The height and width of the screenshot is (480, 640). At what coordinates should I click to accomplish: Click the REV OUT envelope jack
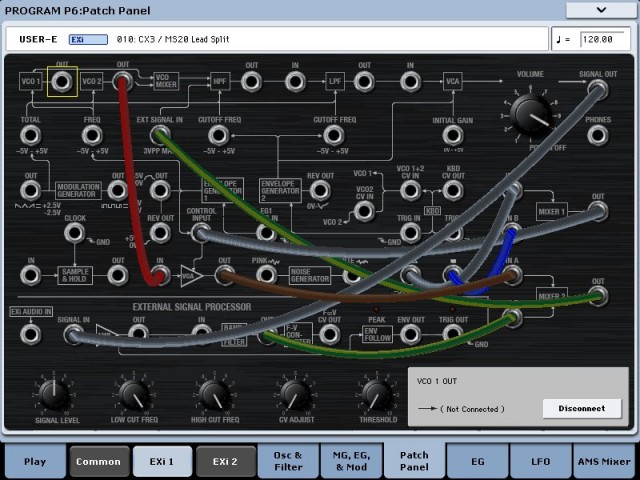click(x=320, y=190)
